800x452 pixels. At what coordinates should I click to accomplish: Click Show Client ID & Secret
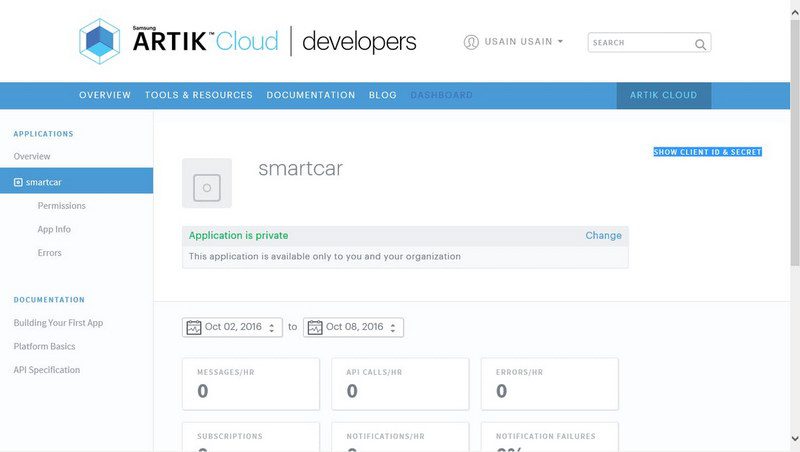(708, 152)
